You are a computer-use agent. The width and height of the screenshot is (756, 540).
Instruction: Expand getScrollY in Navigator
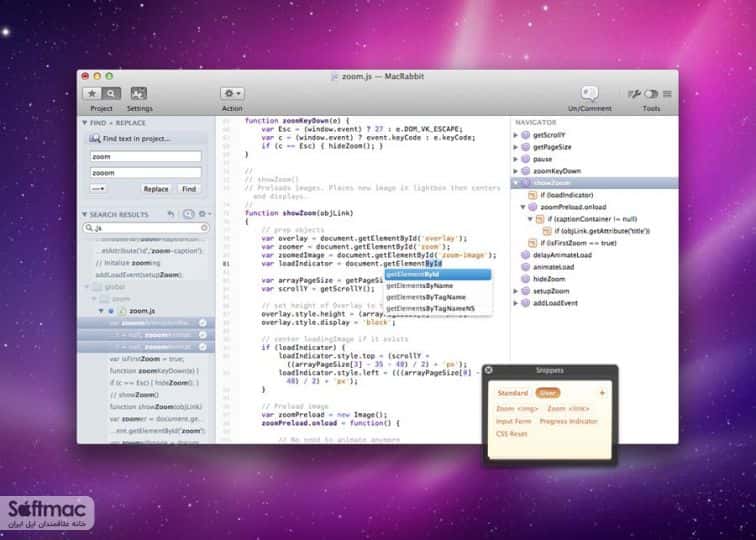(x=515, y=135)
